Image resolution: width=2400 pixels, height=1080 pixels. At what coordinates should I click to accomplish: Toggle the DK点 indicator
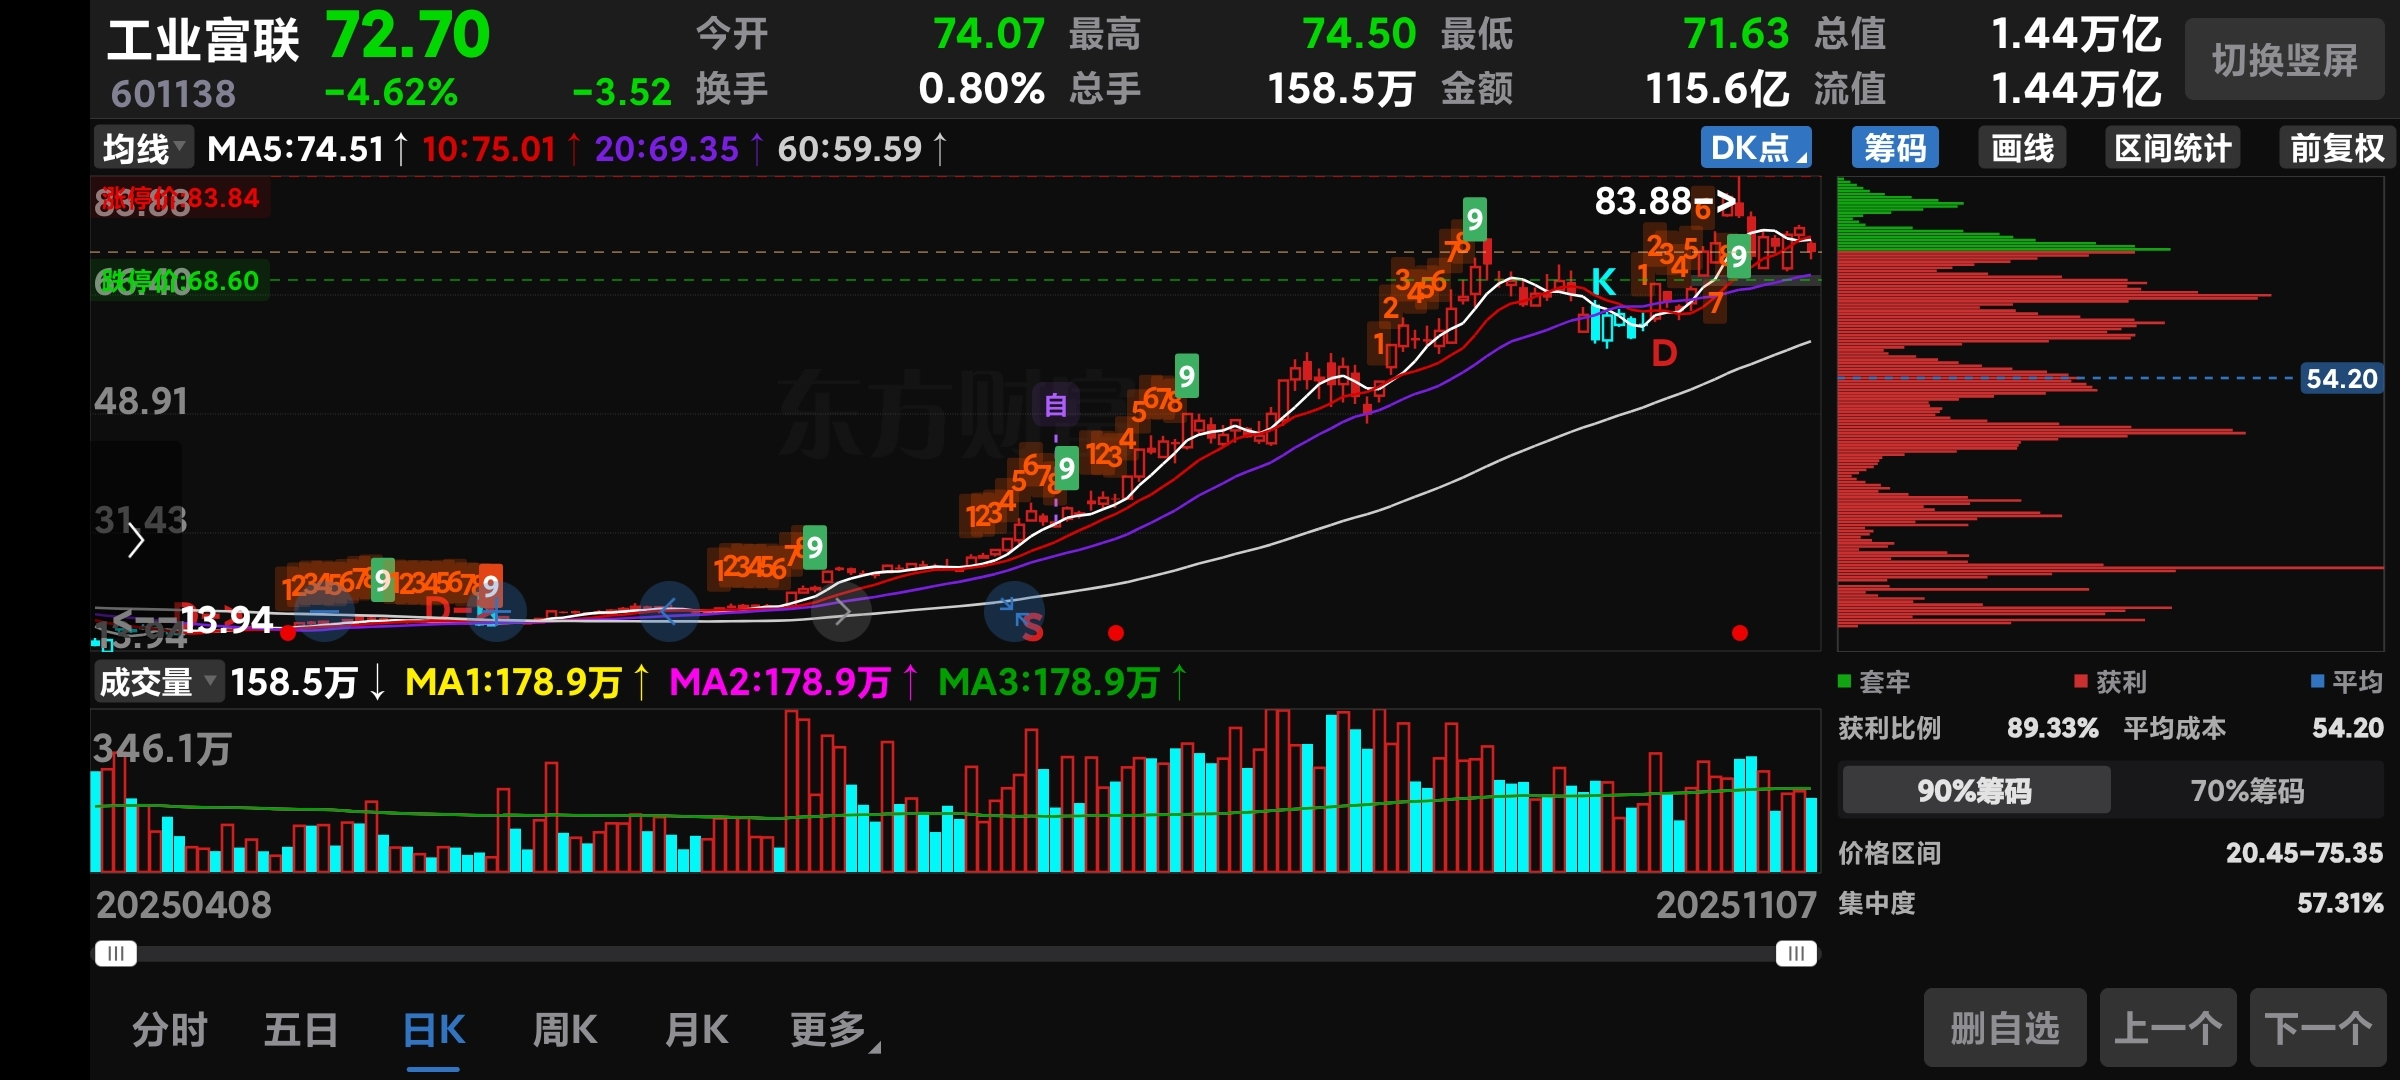coord(1756,149)
